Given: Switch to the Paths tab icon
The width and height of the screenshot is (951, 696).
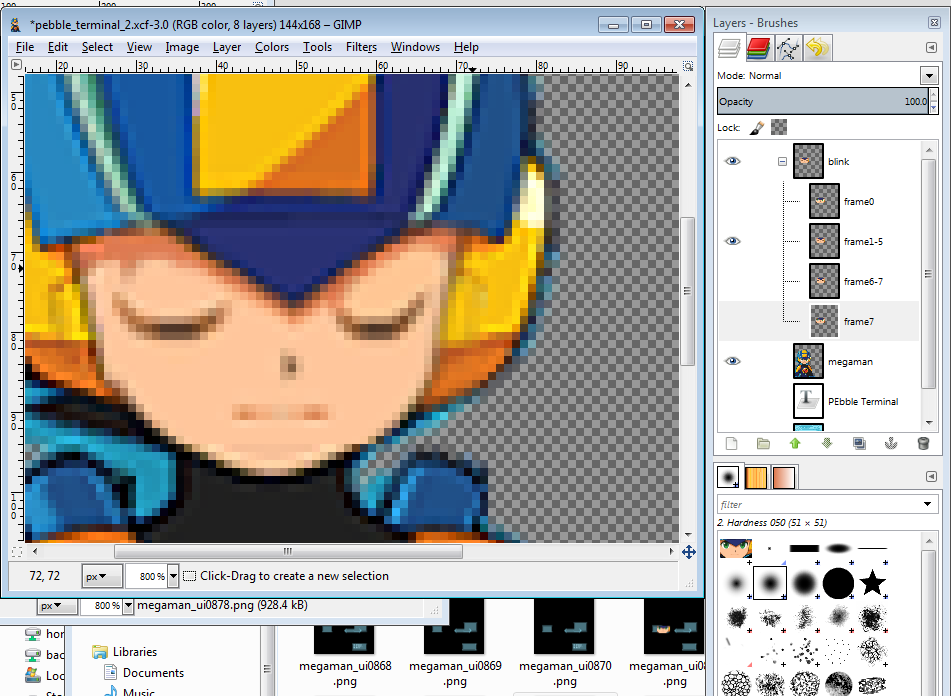Looking at the screenshot, I should tap(788, 48).
